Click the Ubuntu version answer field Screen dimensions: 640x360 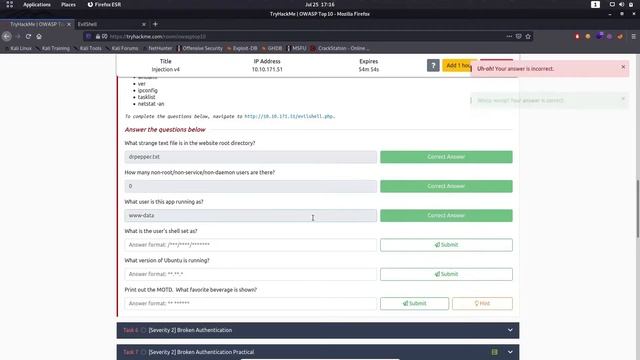click(x=251, y=274)
